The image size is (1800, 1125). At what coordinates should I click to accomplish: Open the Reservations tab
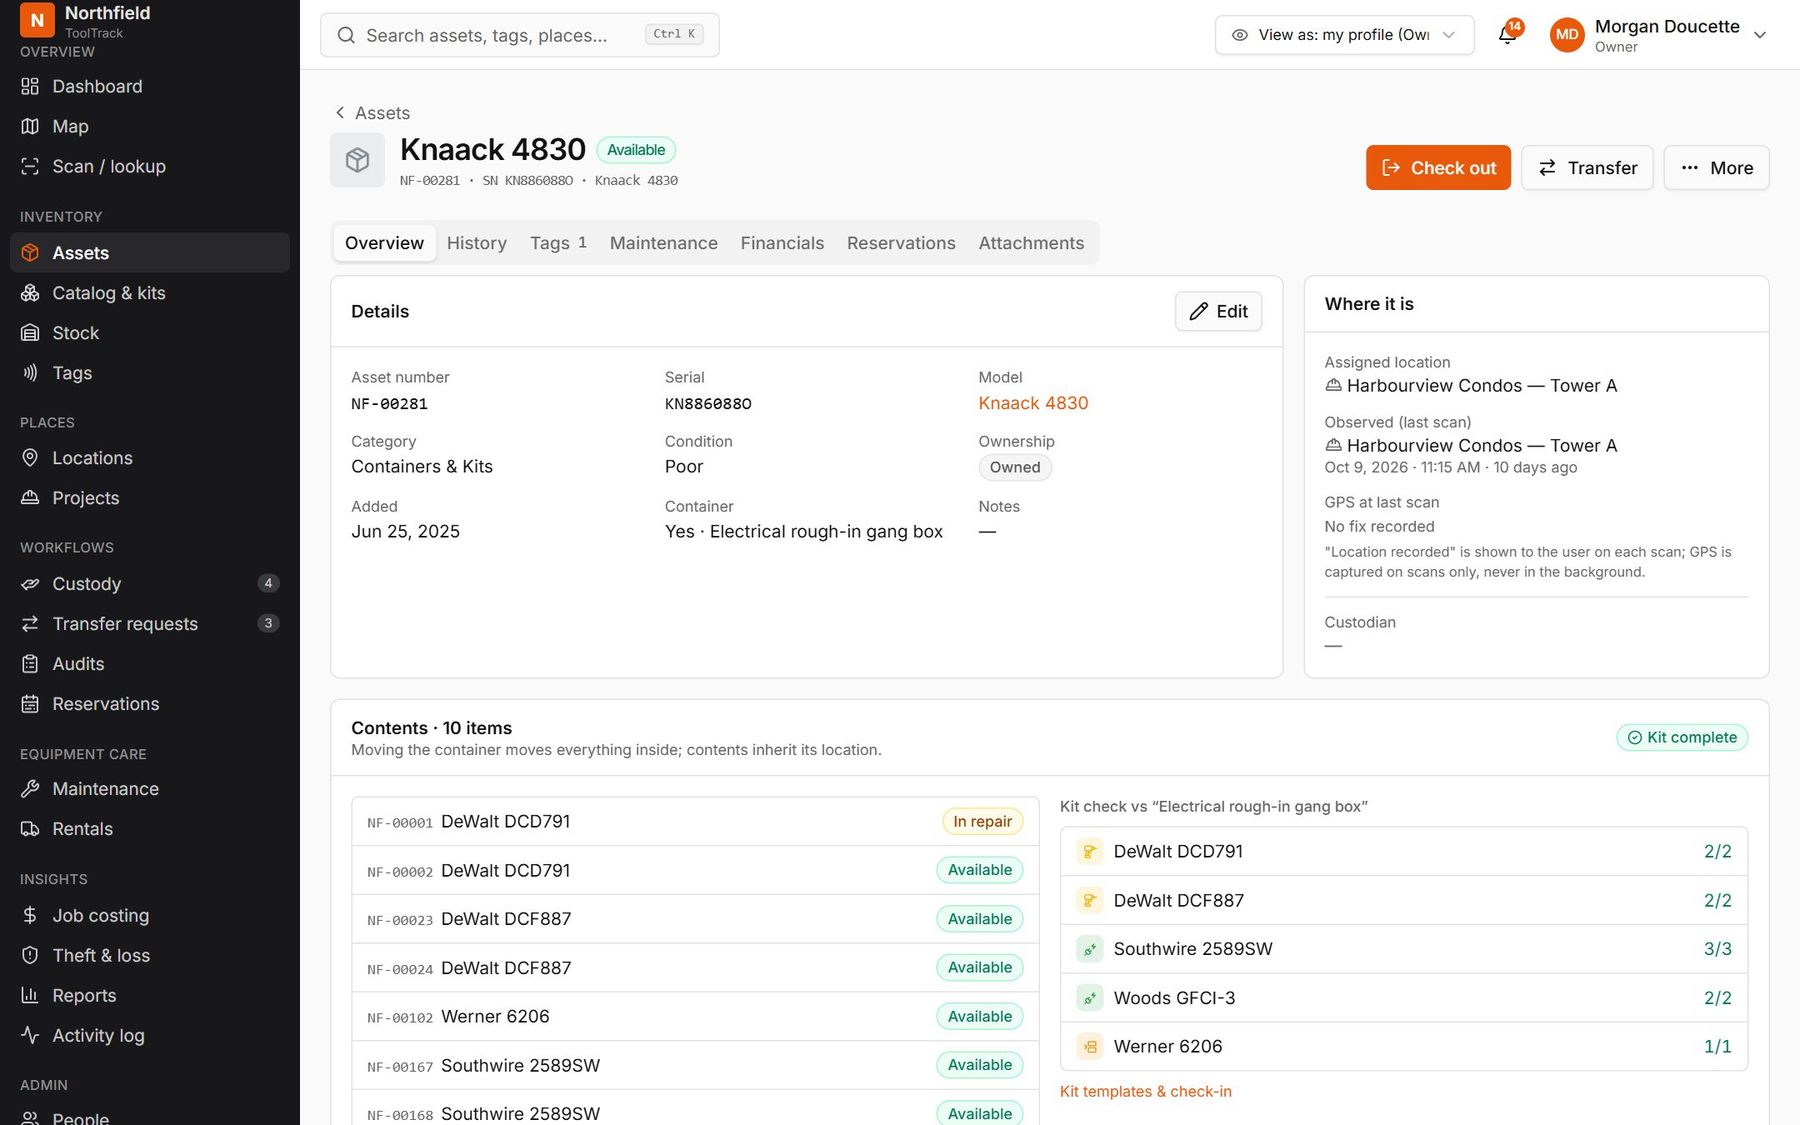(x=901, y=243)
